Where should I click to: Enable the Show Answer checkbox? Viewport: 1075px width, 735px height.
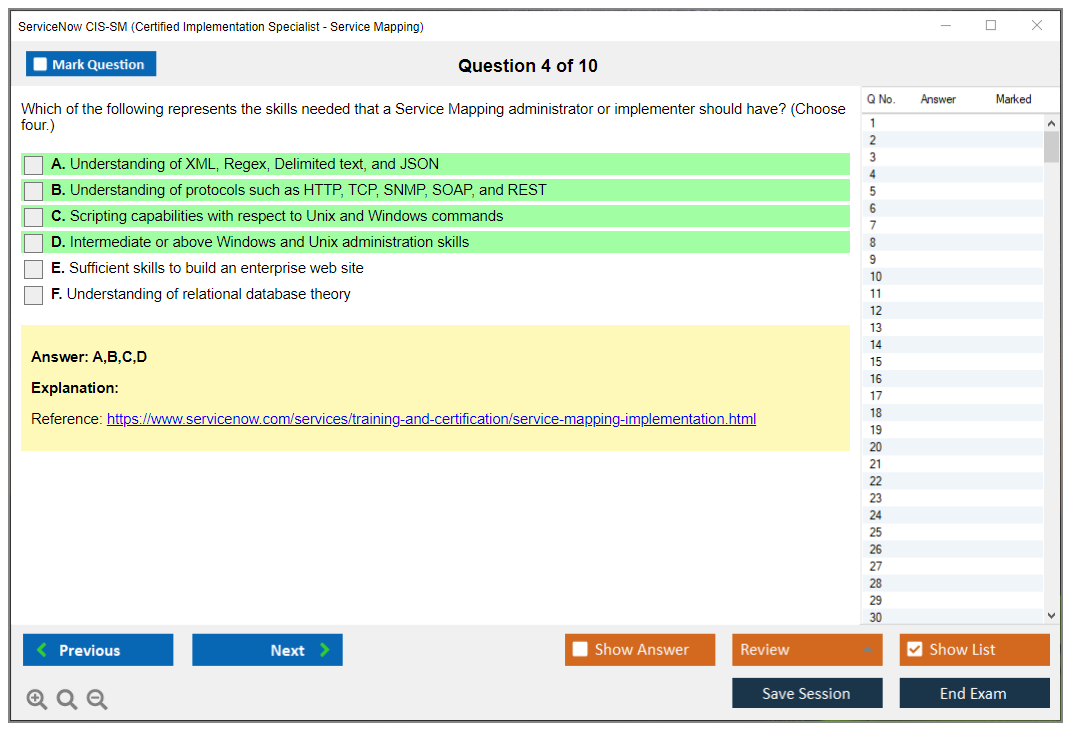click(x=581, y=650)
